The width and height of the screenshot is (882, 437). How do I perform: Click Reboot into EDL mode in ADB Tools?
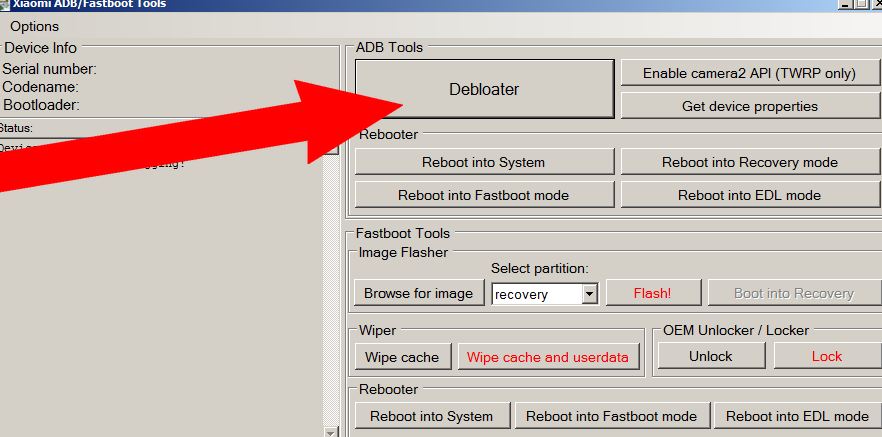[x=750, y=195]
